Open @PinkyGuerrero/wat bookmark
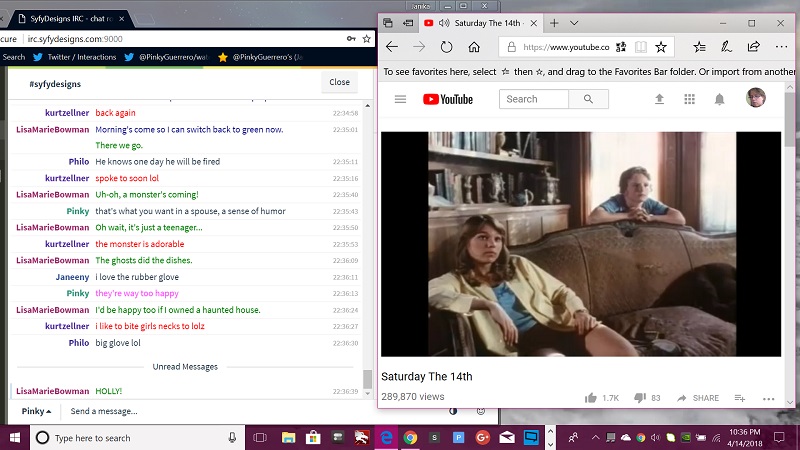 click(x=167, y=57)
